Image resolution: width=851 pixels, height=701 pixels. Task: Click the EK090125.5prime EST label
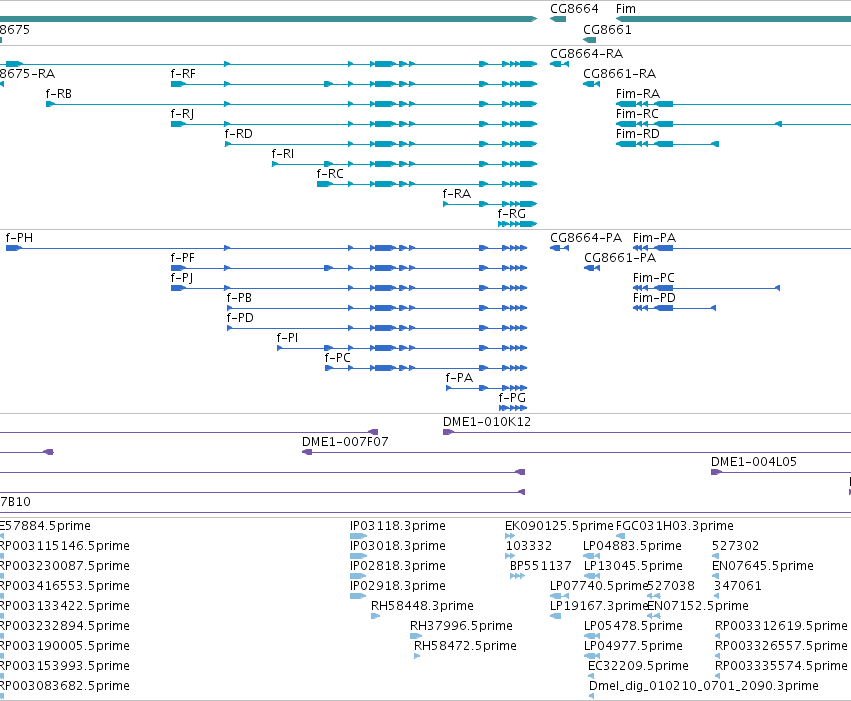[559, 526]
